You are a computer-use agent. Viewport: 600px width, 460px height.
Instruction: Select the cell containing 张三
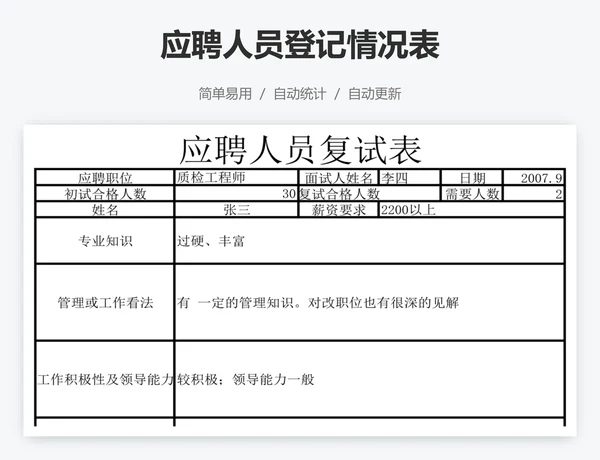click(x=236, y=209)
